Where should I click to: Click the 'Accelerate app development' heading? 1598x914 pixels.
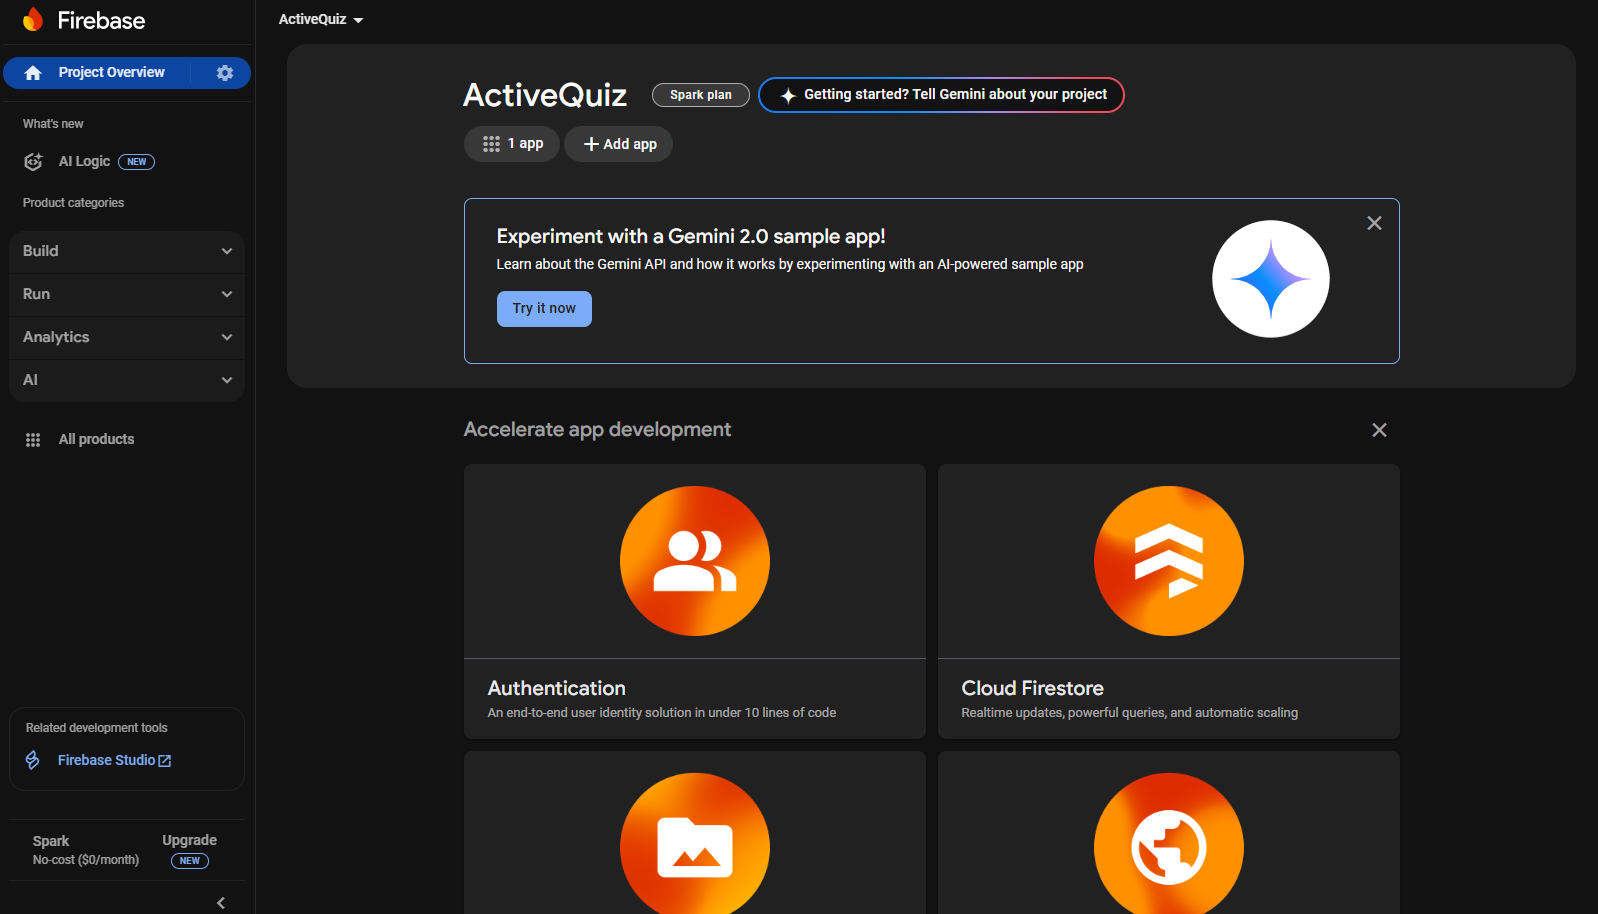tap(598, 429)
